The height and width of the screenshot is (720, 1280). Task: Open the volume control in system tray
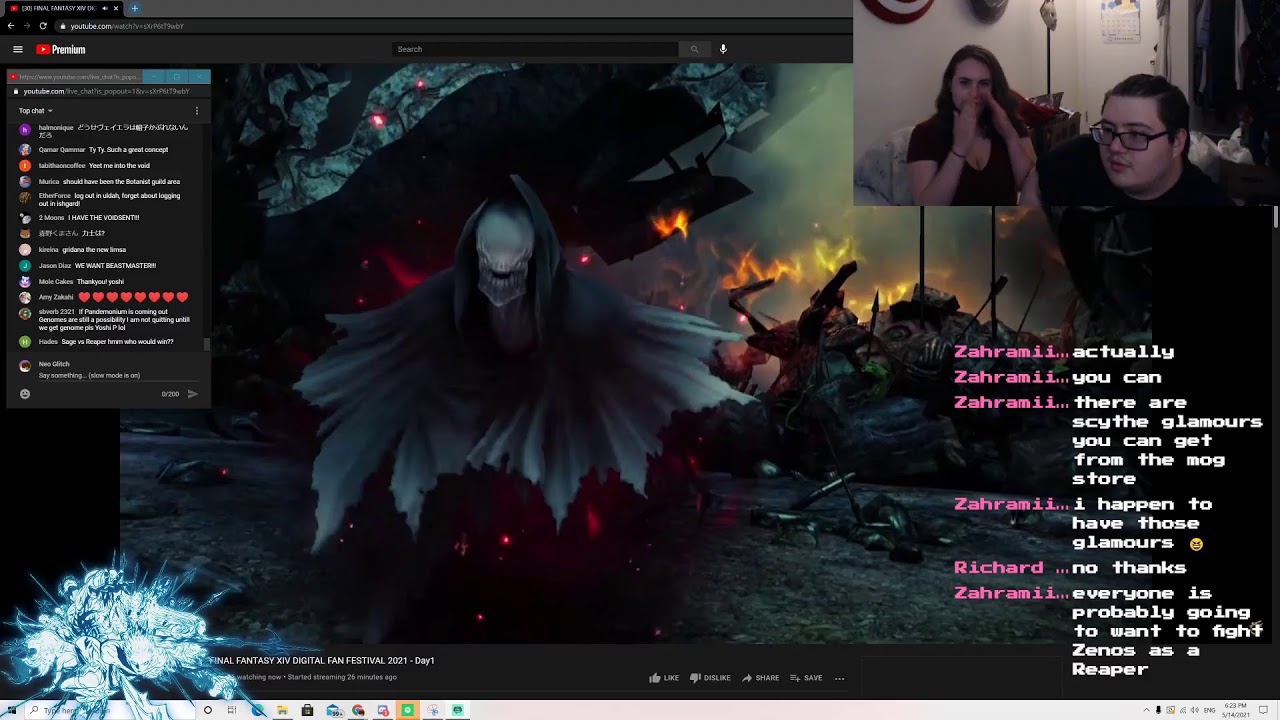(x=1195, y=710)
